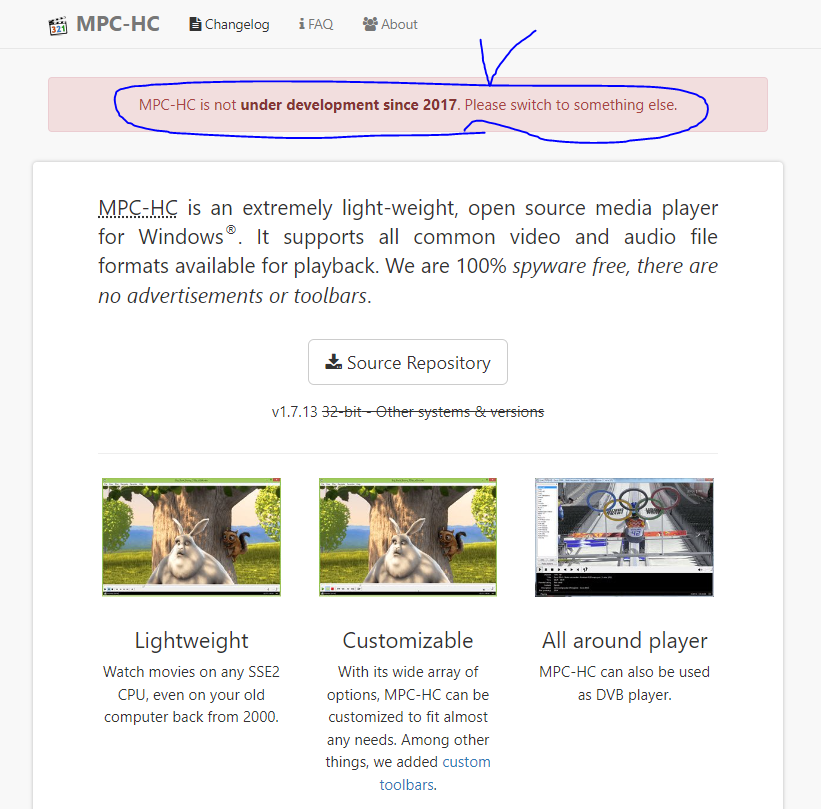Open the About page

pos(390,24)
